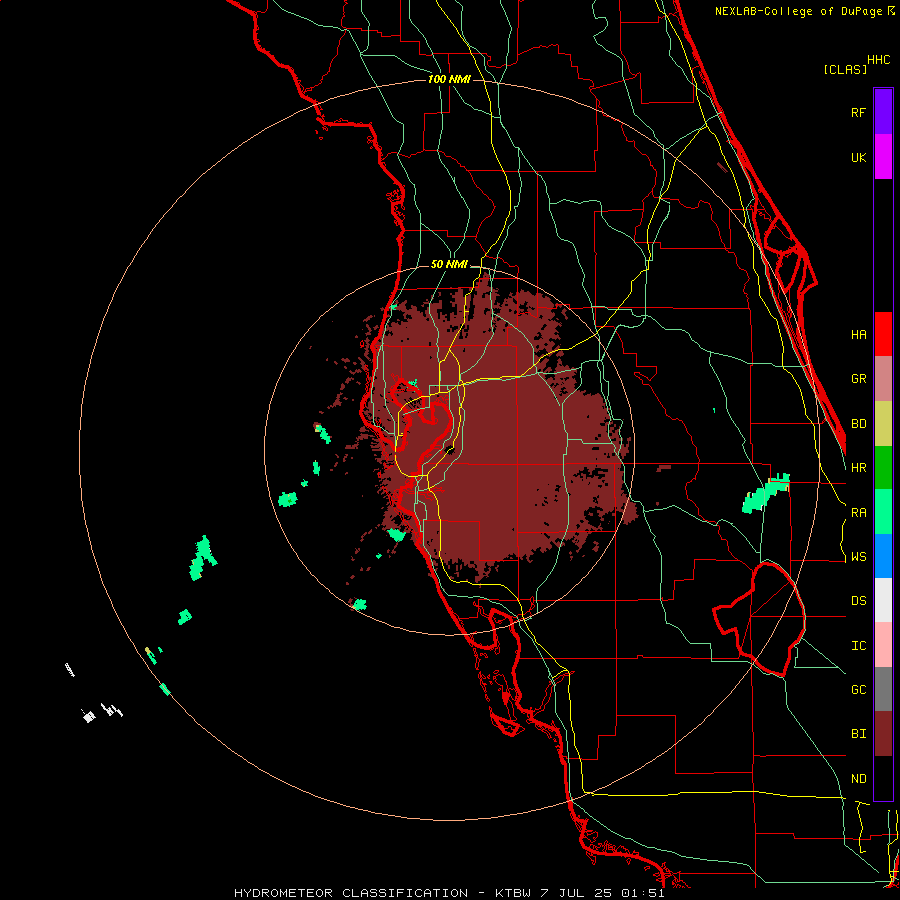
Task: Select the yellow BD legend swatch
Action: click(883, 424)
